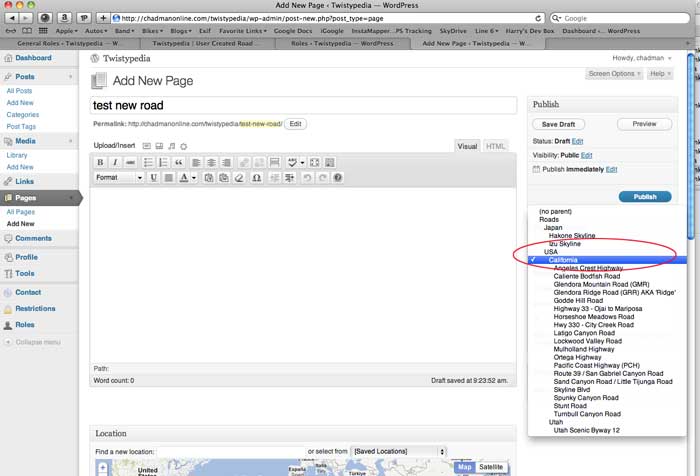Open Screen Options panel

(x=614, y=74)
